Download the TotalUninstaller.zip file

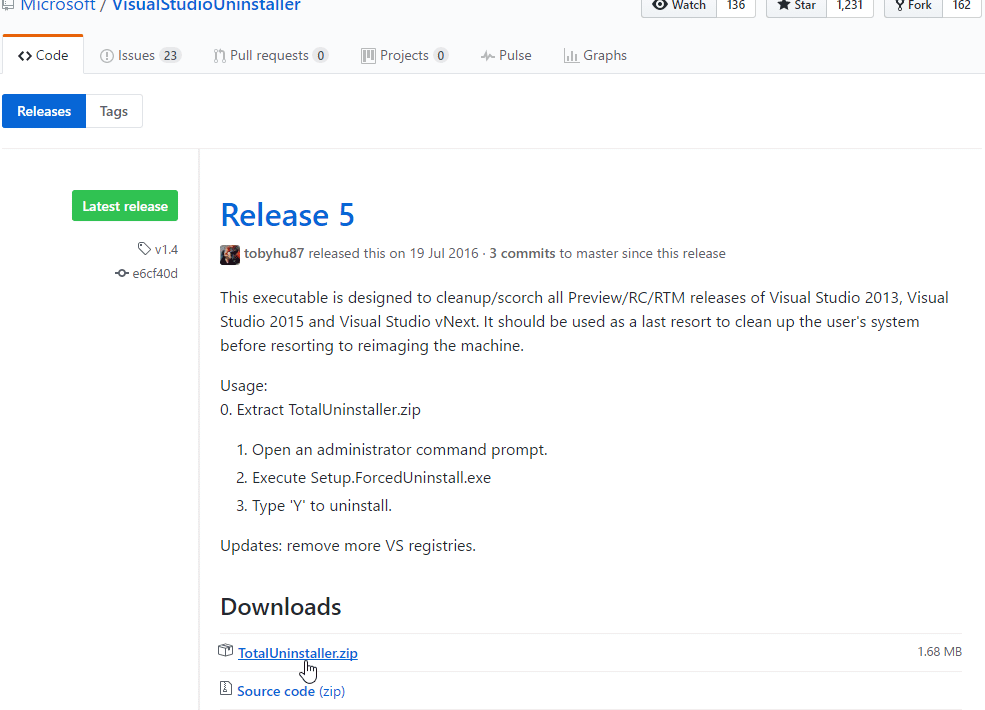(297, 652)
